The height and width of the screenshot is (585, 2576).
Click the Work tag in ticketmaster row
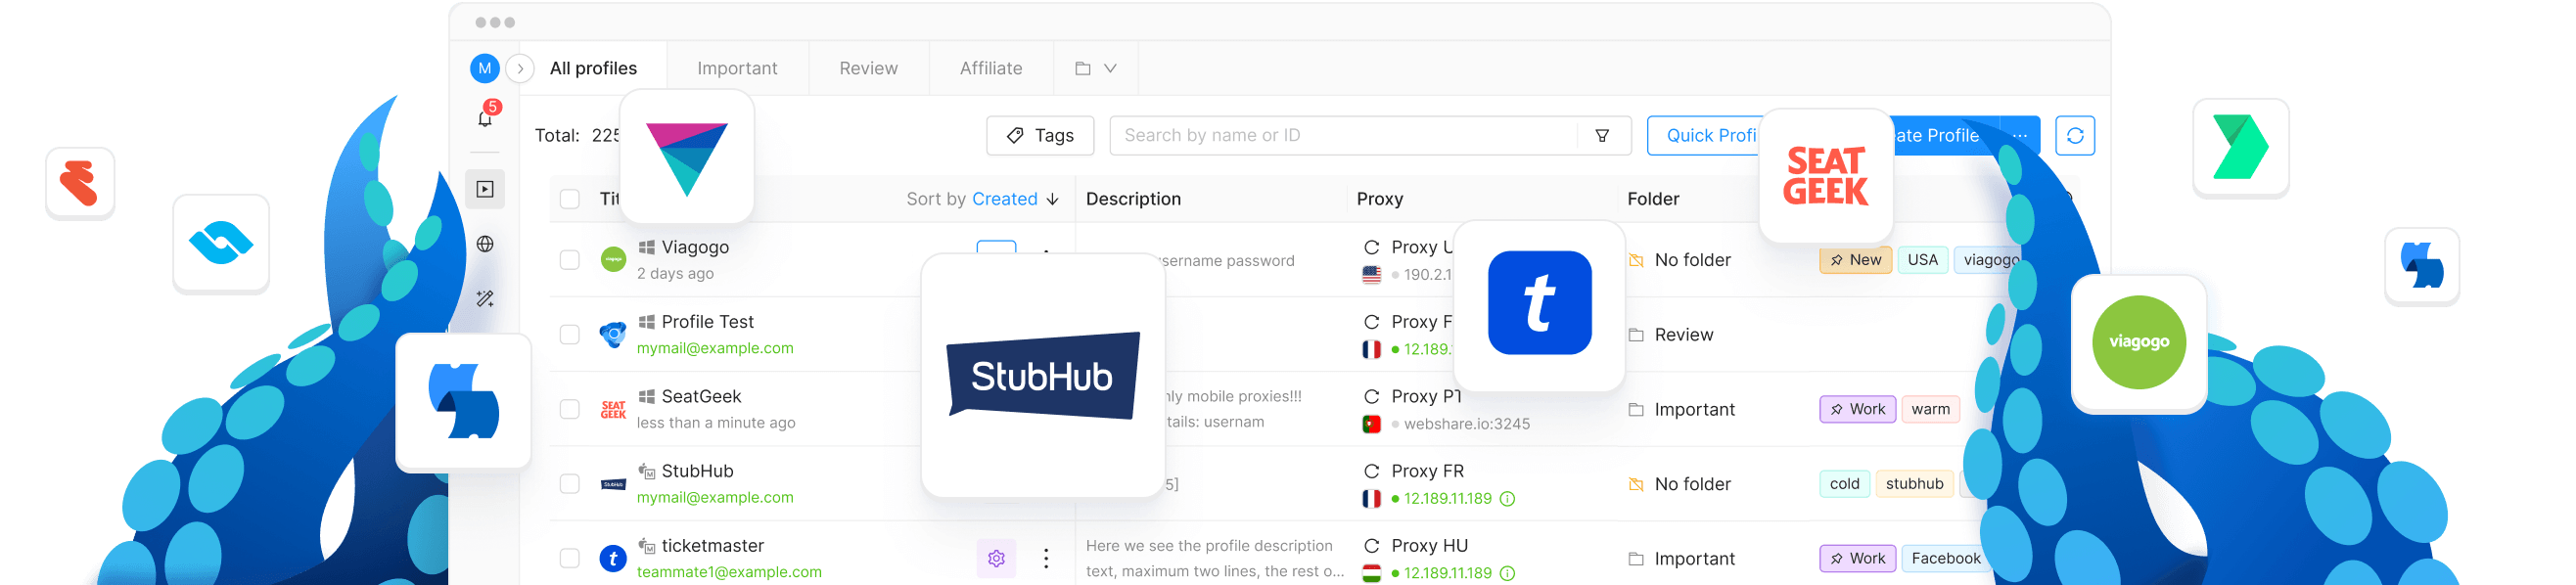pos(1857,559)
